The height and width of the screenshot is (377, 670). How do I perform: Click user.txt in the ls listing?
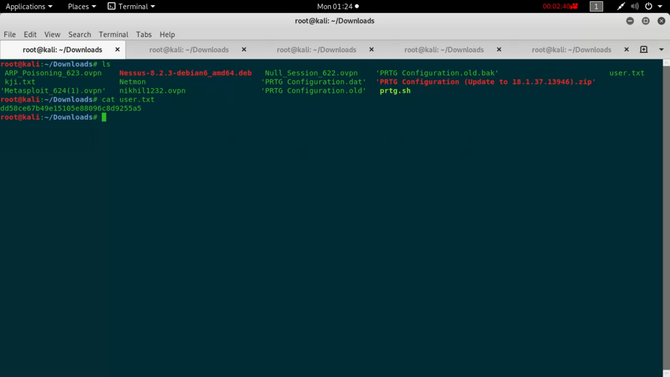[x=626, y=73]
